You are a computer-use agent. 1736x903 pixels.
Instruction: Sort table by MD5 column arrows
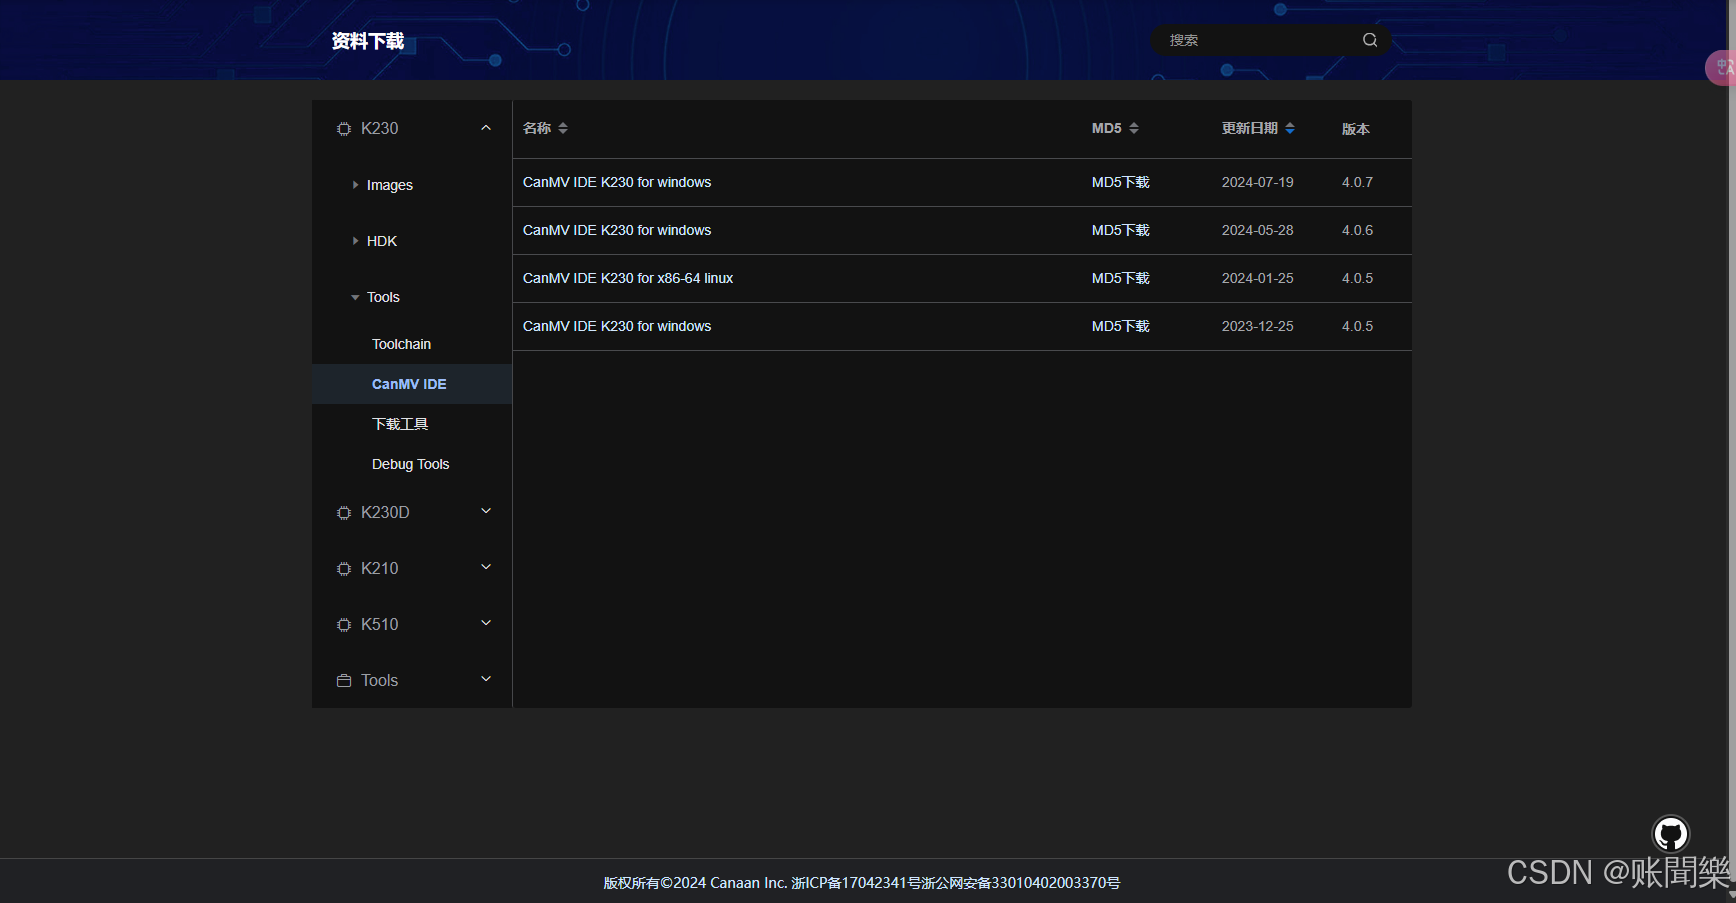[x=1134, y=128]
